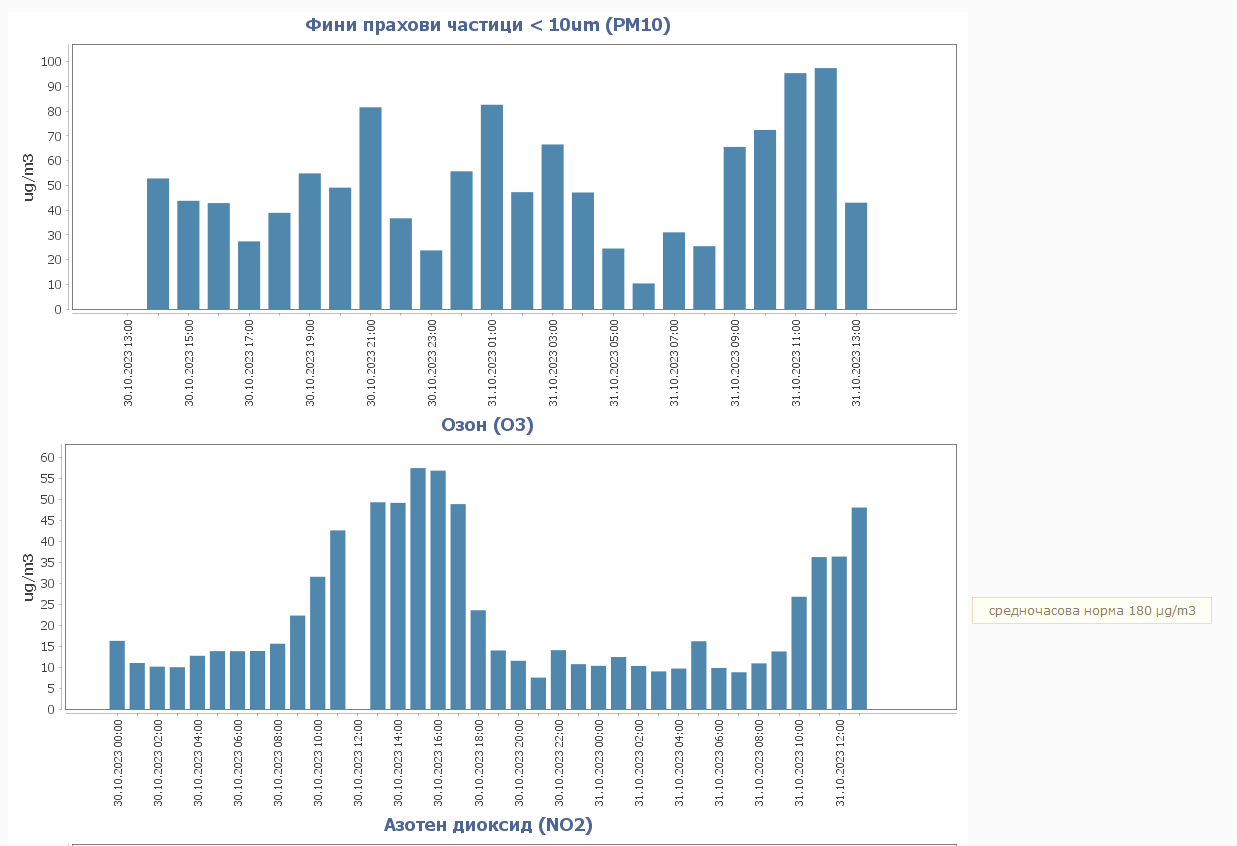Select the PM10 bar above 31.10.2023 03:00
The height and width of the screenshot is (846, 1237).
pos(553,227)
